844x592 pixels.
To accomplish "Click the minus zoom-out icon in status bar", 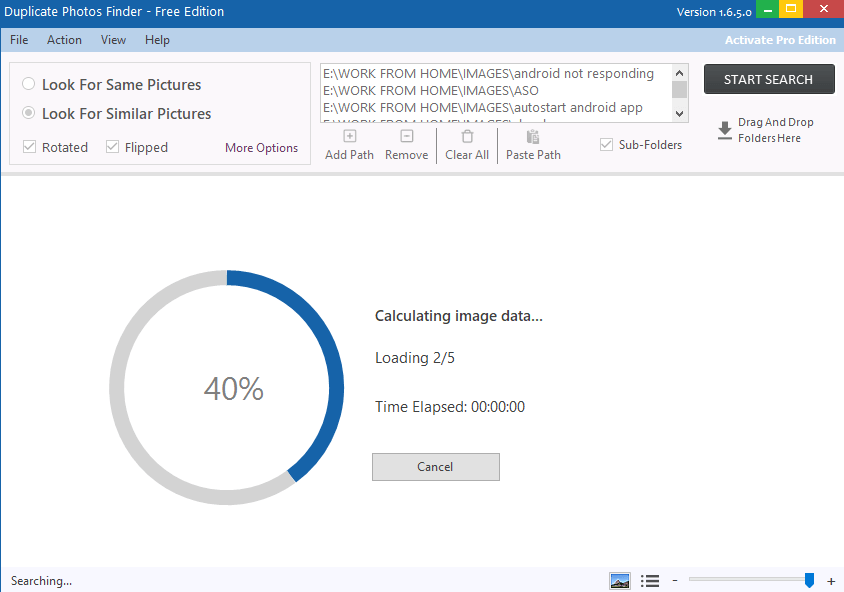I will 675,580.
